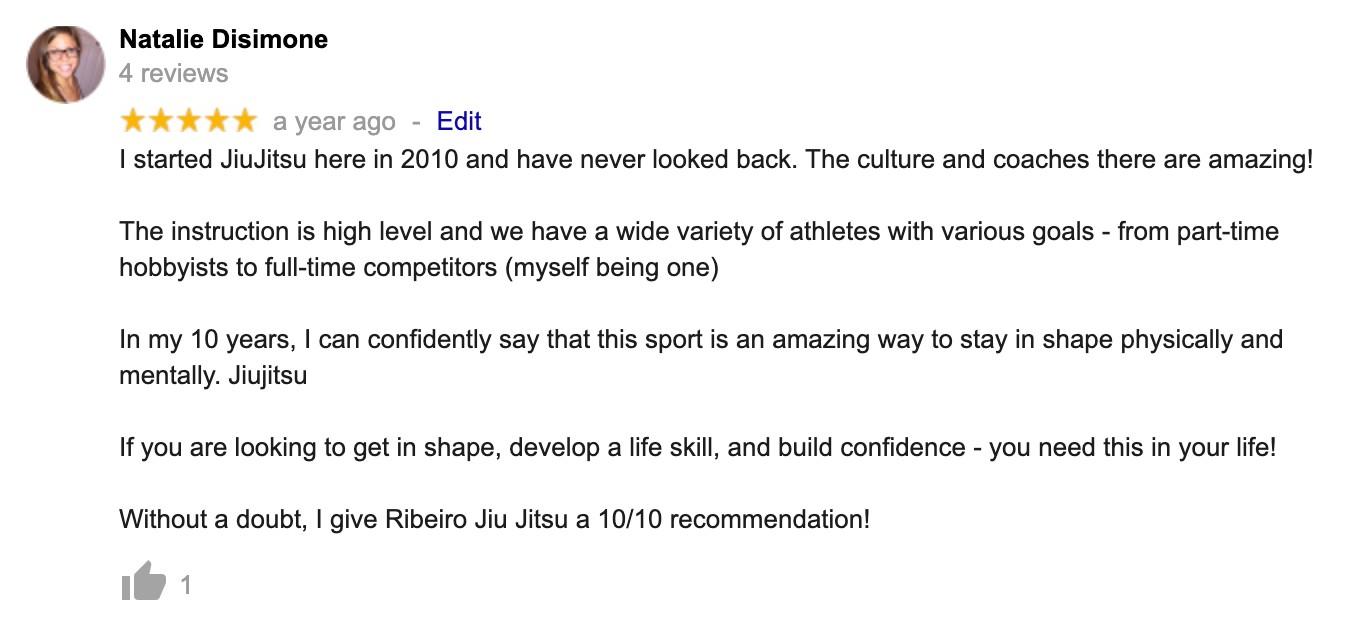Click the 'a year ago' timestamp
This screenshot has width=1346, height=626.
click(334, 122)
